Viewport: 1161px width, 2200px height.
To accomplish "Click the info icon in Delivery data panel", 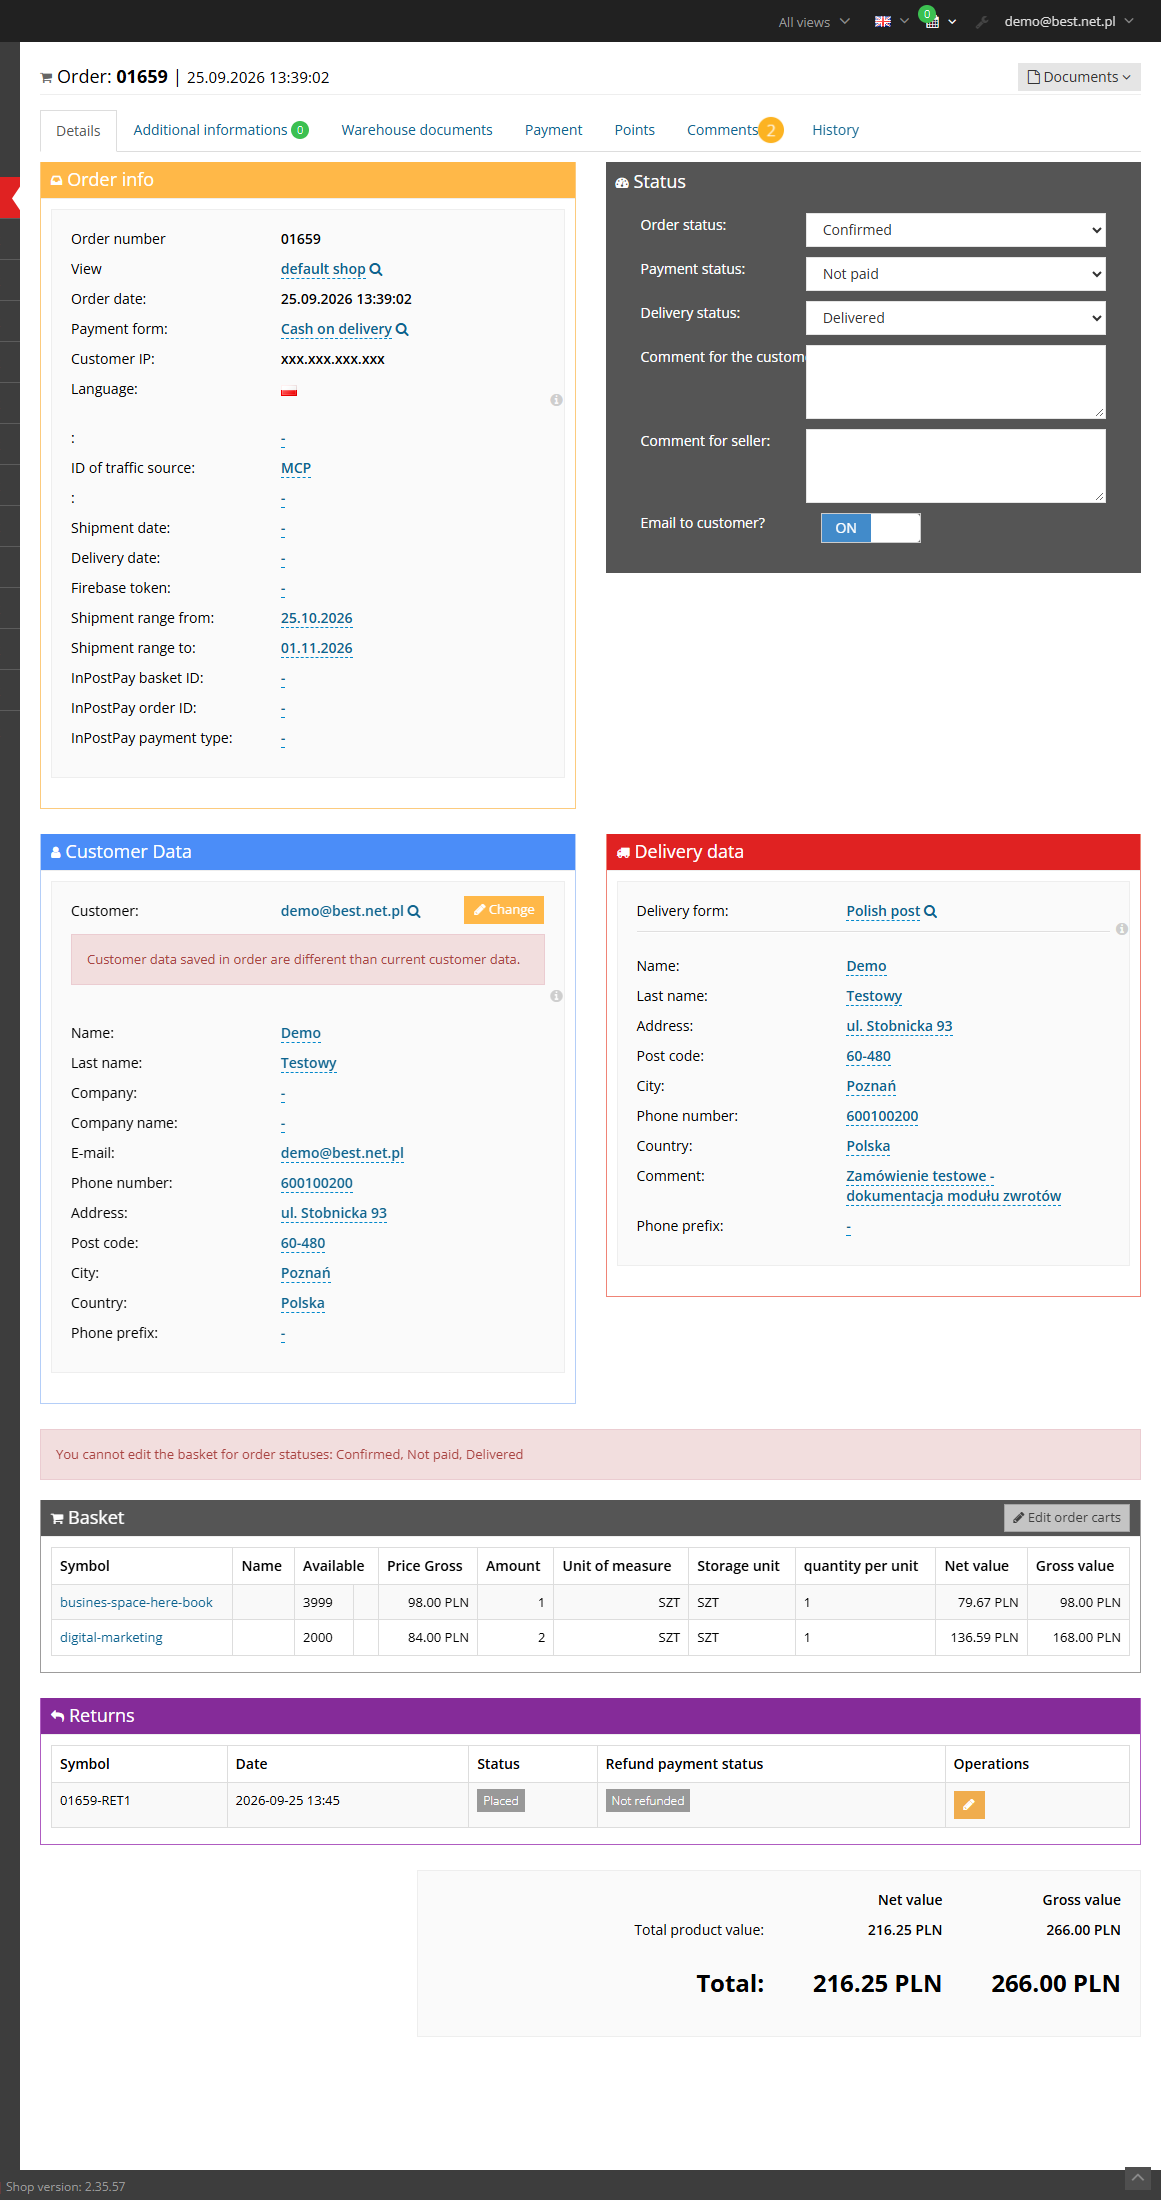I will (1122, 929).
